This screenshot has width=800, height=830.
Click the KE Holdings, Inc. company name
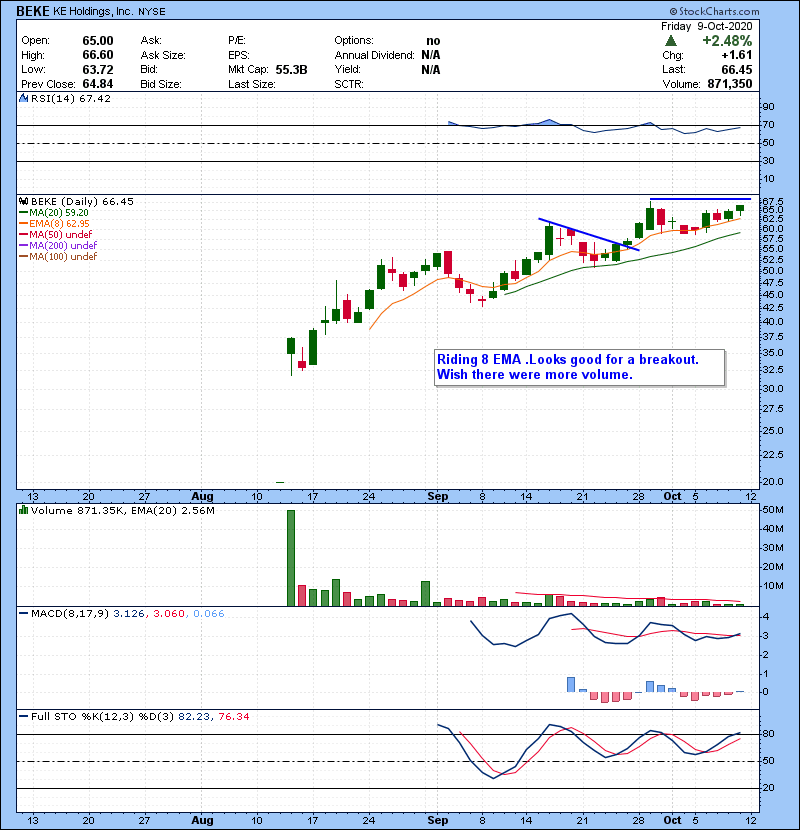[x=93, y=12]
